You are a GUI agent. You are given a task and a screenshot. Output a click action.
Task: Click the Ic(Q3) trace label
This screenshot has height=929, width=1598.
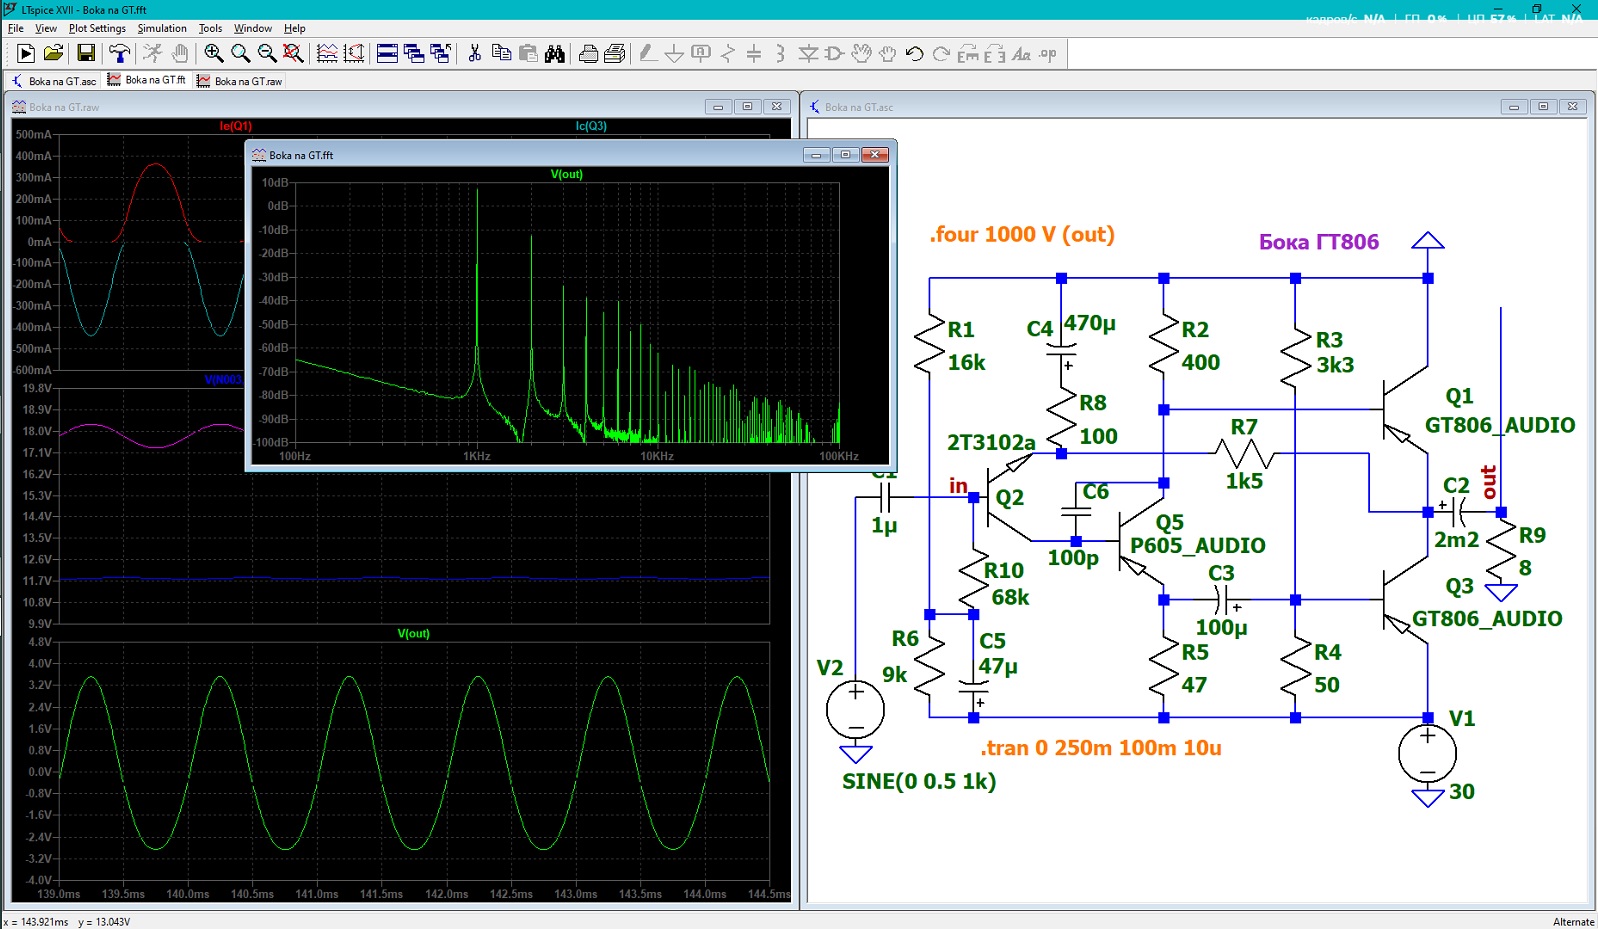click(591, 126)
